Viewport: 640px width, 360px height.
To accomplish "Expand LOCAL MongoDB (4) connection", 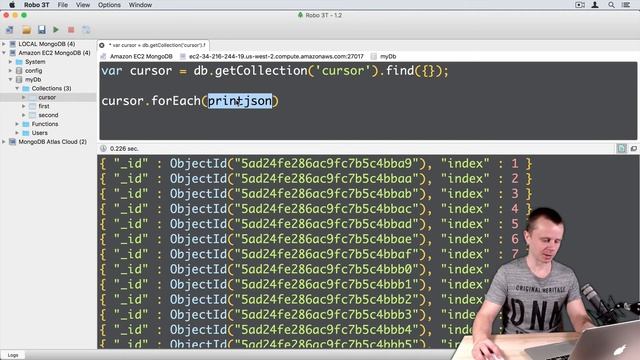I will (4, 44).
